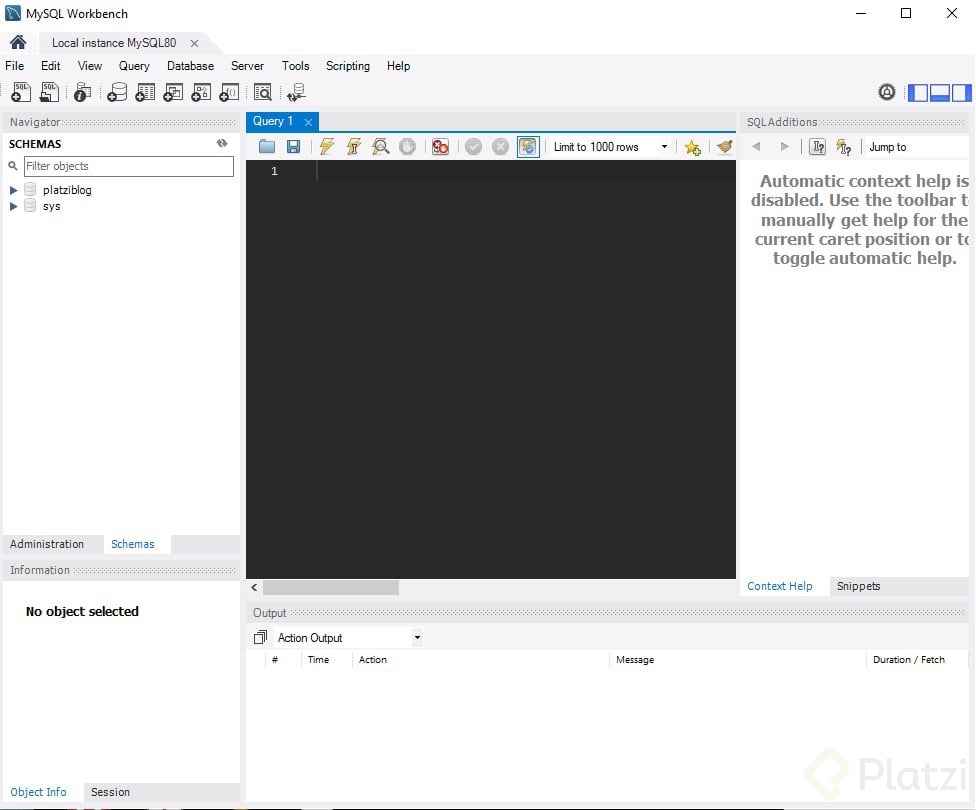This screenshot has height=810, width=976.
Task: Create a new SQL tab for queries
Action: (21, 92)
